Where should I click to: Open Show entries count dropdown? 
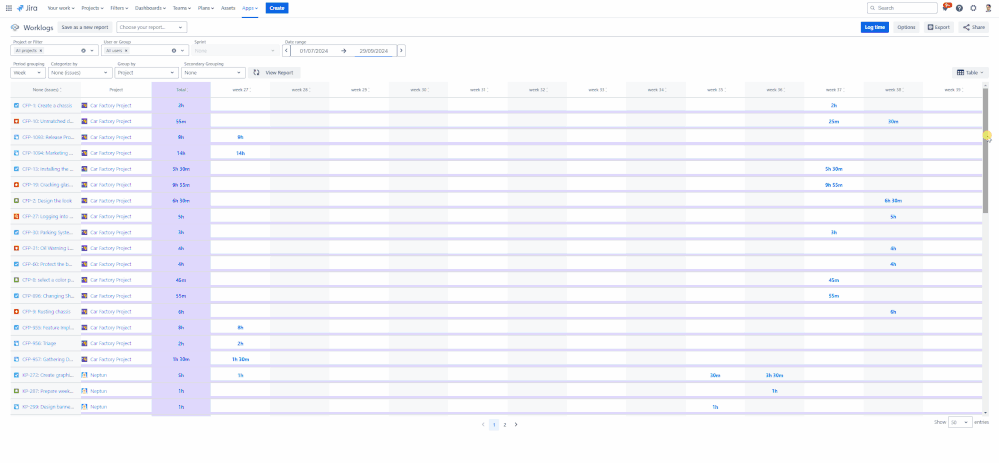[x=960, y=423]
